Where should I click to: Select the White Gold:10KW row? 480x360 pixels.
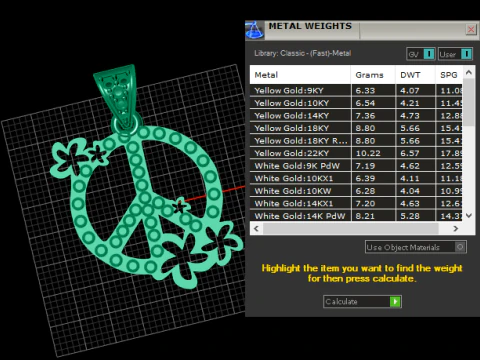tap(356, 191)
